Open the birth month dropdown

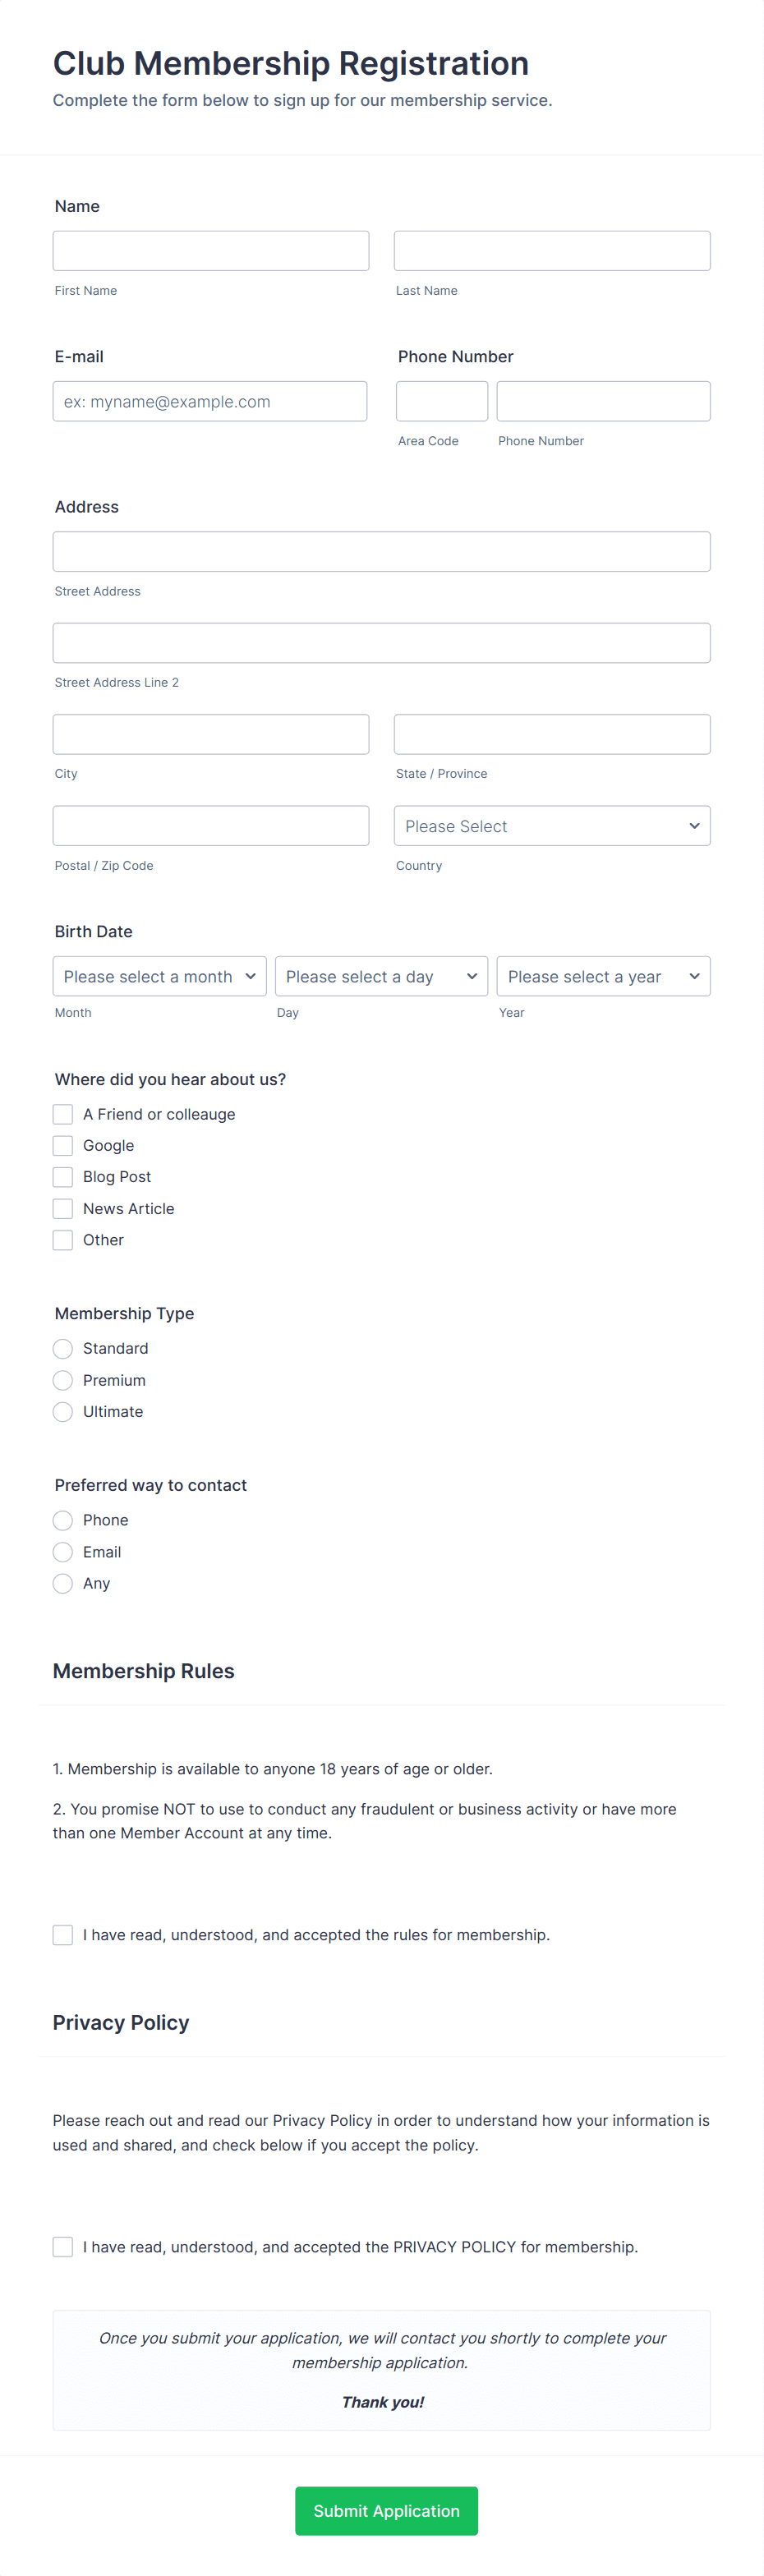pos(158,975)
